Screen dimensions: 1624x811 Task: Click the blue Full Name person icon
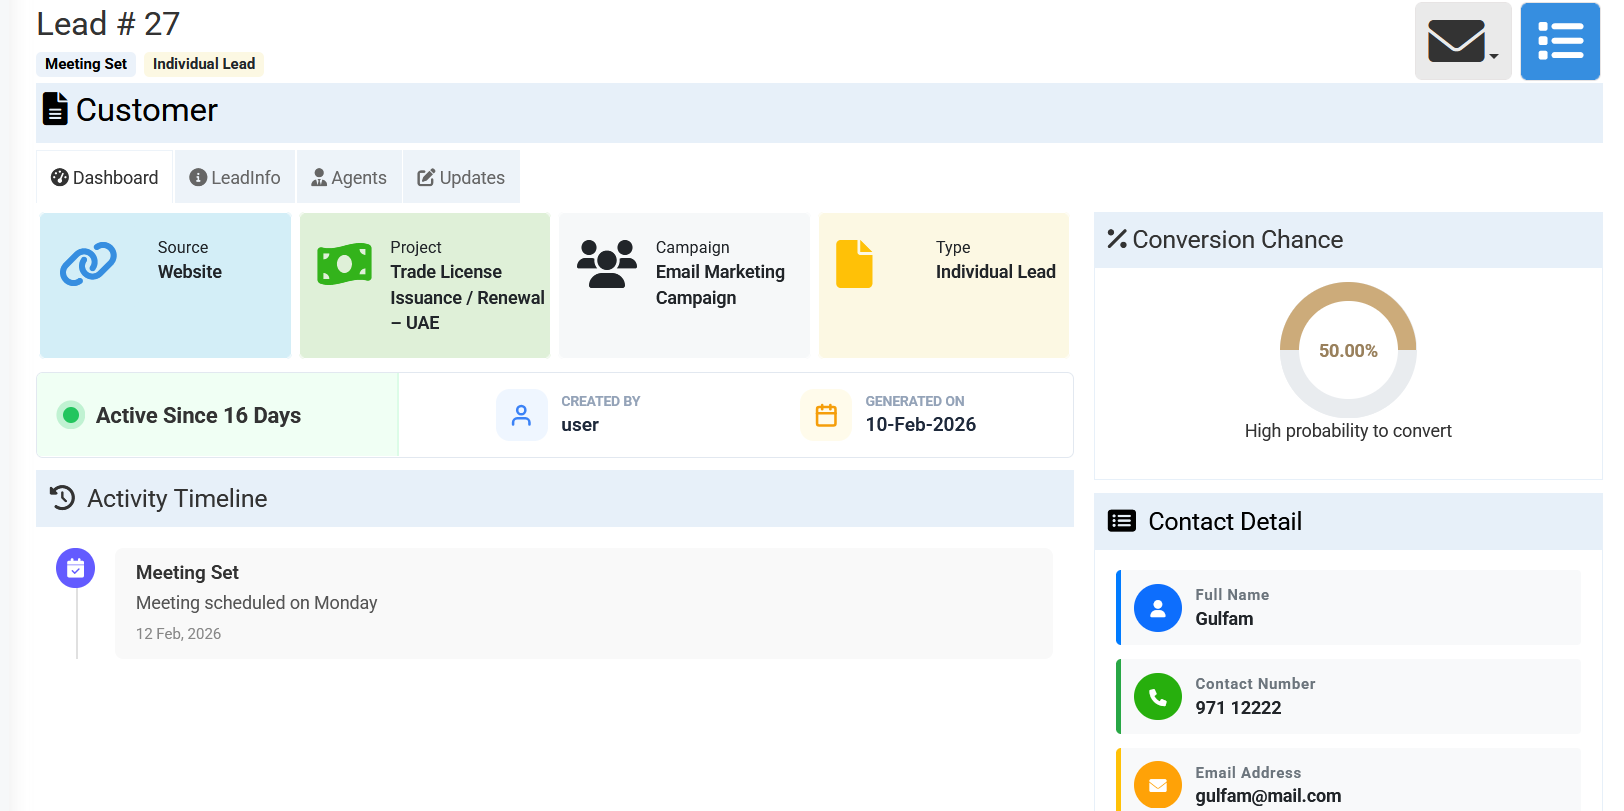coord(1157,608)
